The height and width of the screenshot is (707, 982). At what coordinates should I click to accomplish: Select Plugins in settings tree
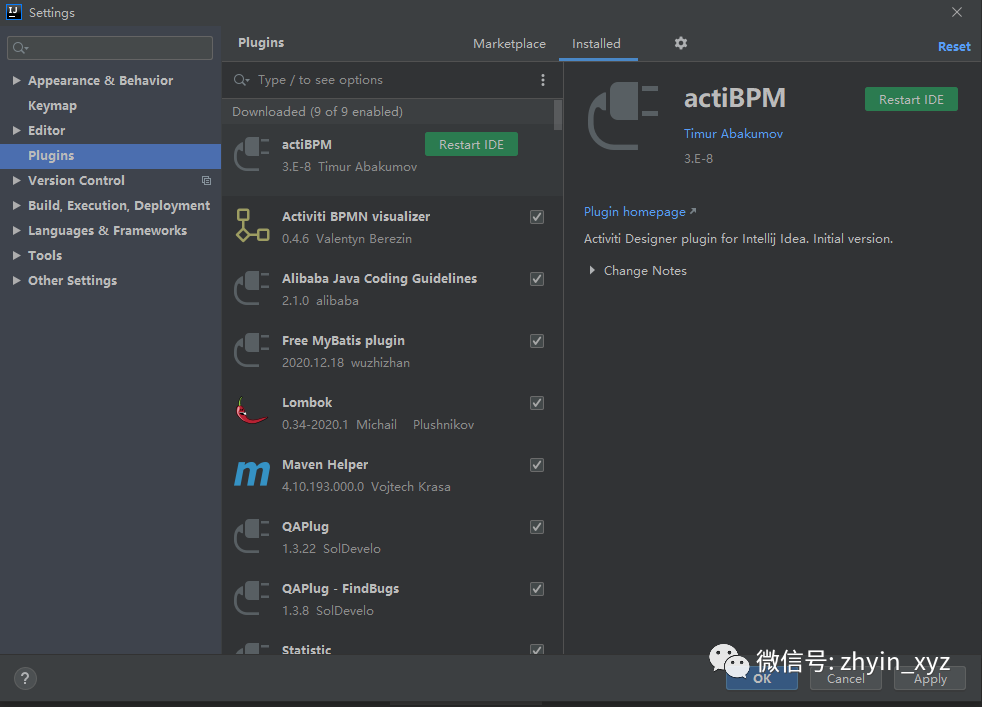click(x=110, y=155)
